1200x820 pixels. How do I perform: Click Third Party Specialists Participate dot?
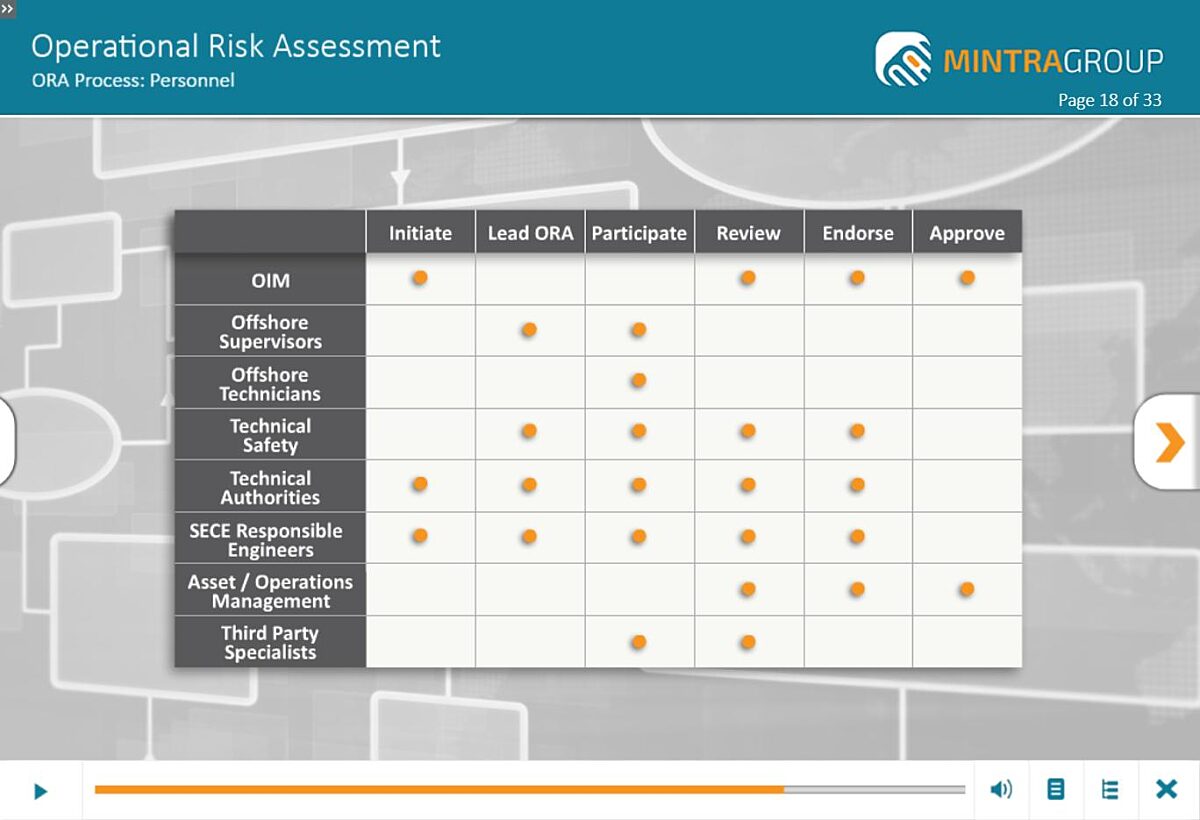tap(639, 641)
